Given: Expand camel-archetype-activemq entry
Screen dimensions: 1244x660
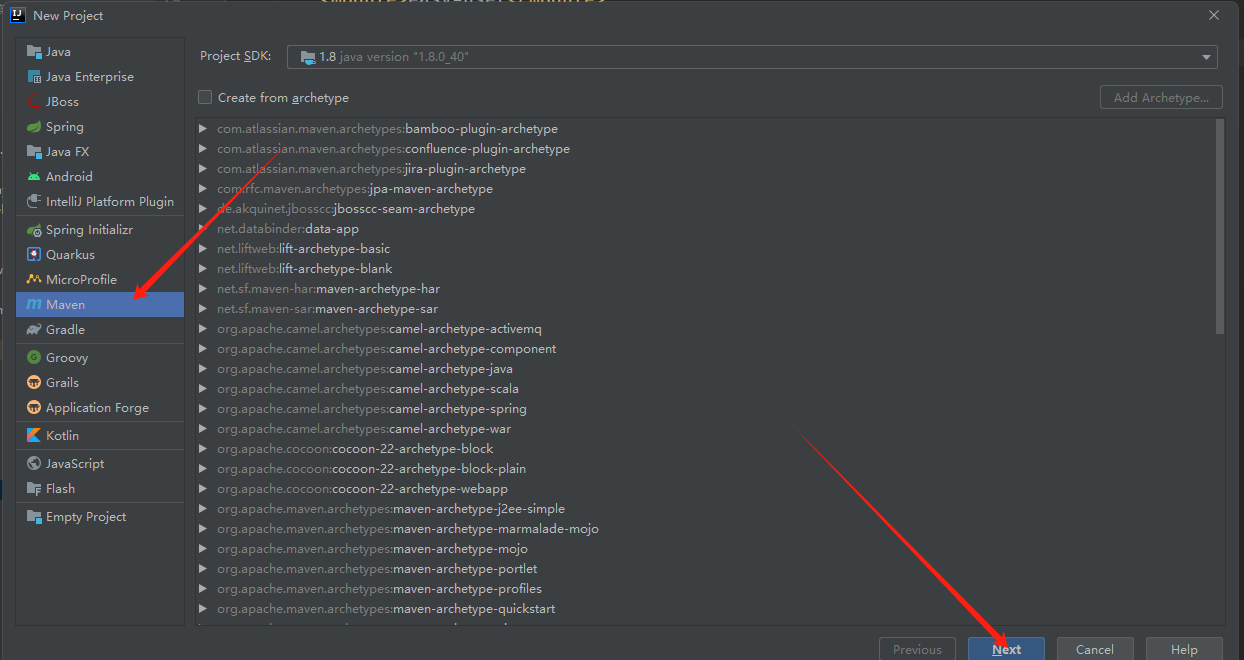Looking at the screenshot, I should (x=203, y=329).
